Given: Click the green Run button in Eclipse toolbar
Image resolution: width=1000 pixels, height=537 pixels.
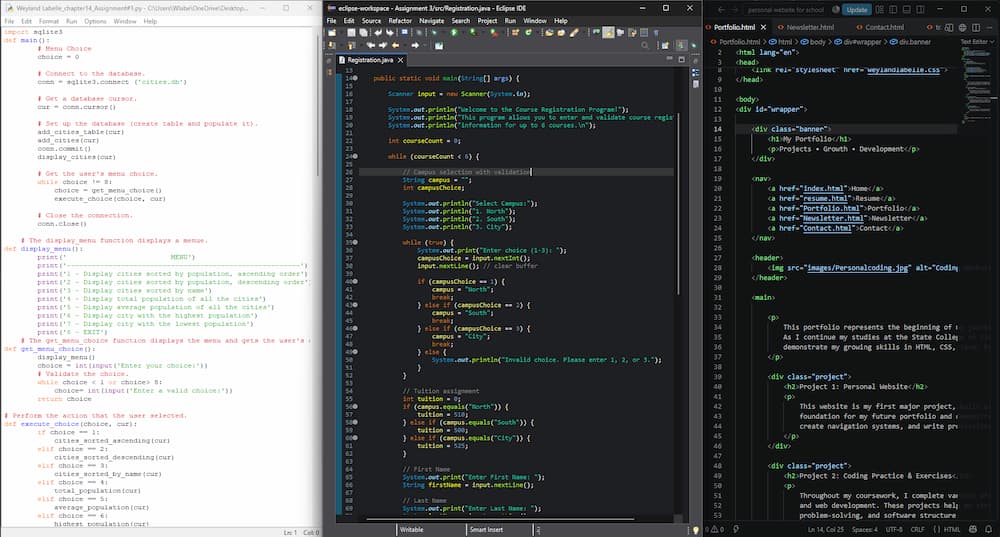Looking at the screenshot, I should 454,33.
